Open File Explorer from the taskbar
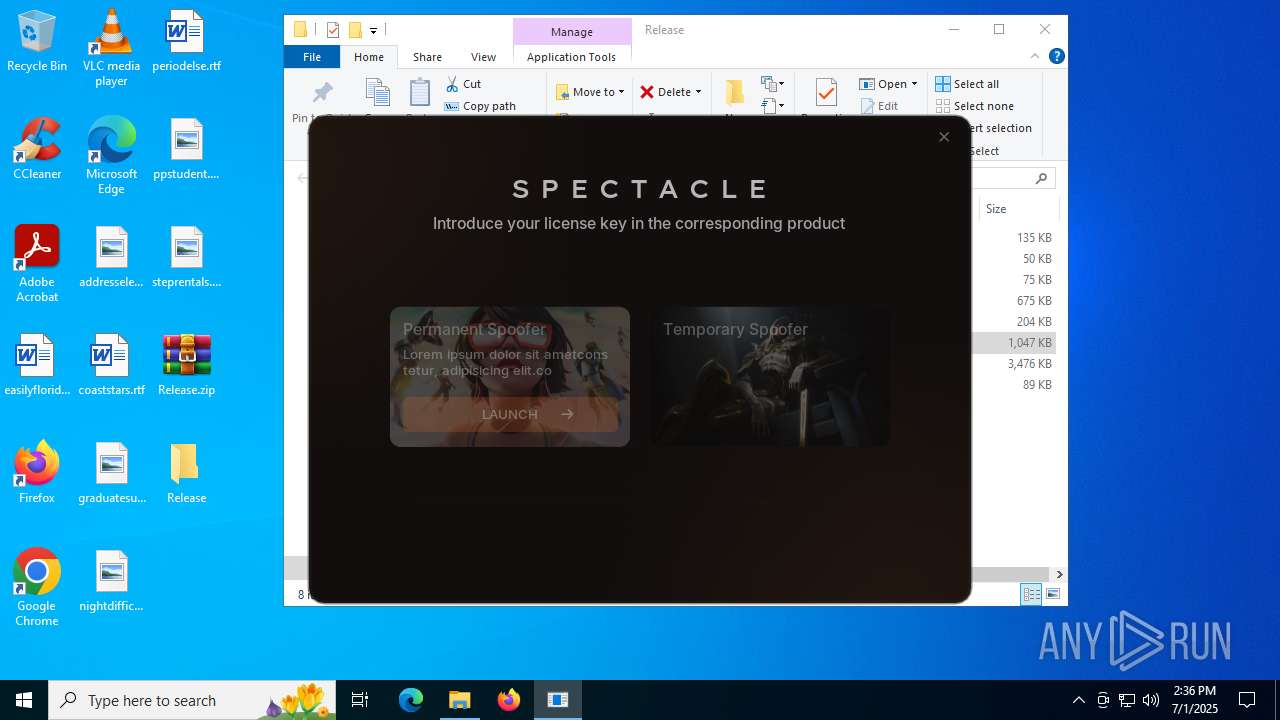 (x=459, y=700)
